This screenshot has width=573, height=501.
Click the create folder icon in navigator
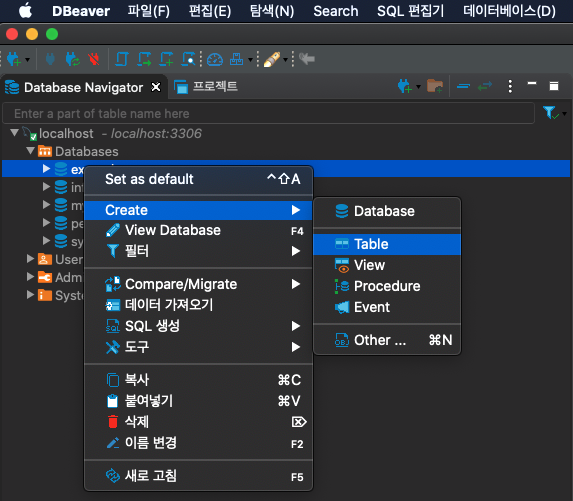pyautogui.click(x=435, y=86)
